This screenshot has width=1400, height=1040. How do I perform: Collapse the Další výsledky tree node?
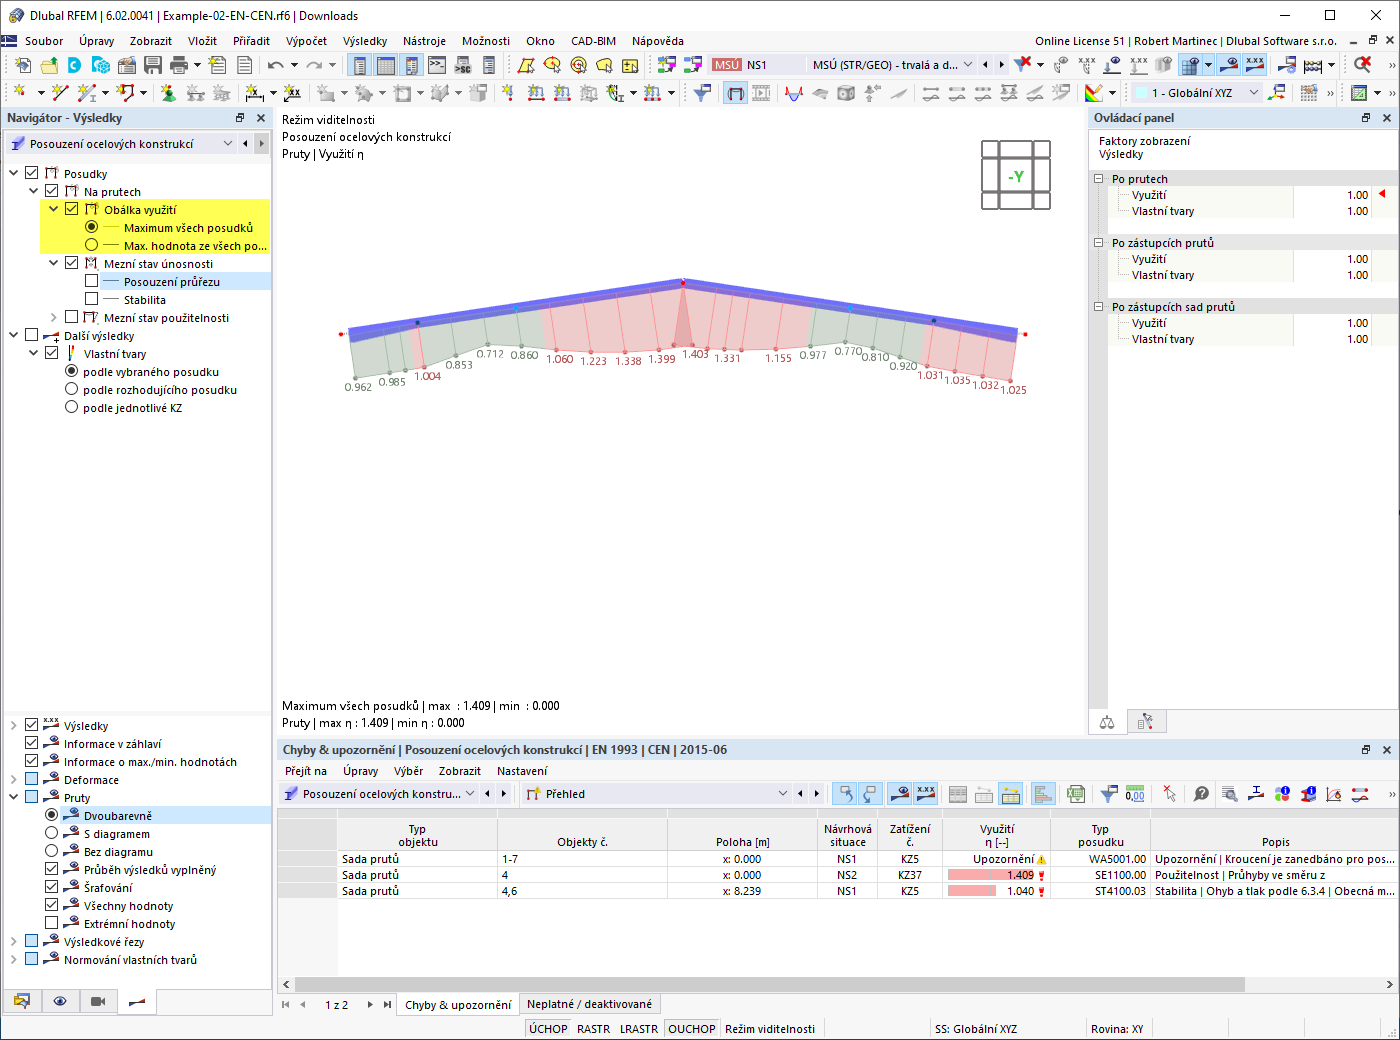(14, 335)
